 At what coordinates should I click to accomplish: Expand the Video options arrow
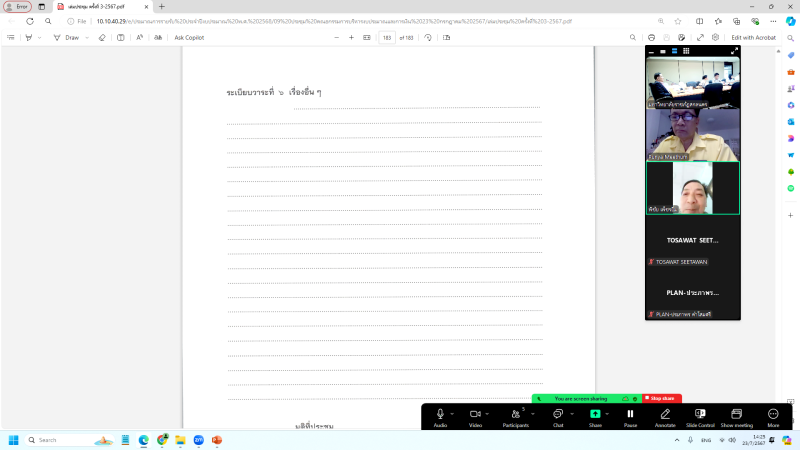(488, 413)
